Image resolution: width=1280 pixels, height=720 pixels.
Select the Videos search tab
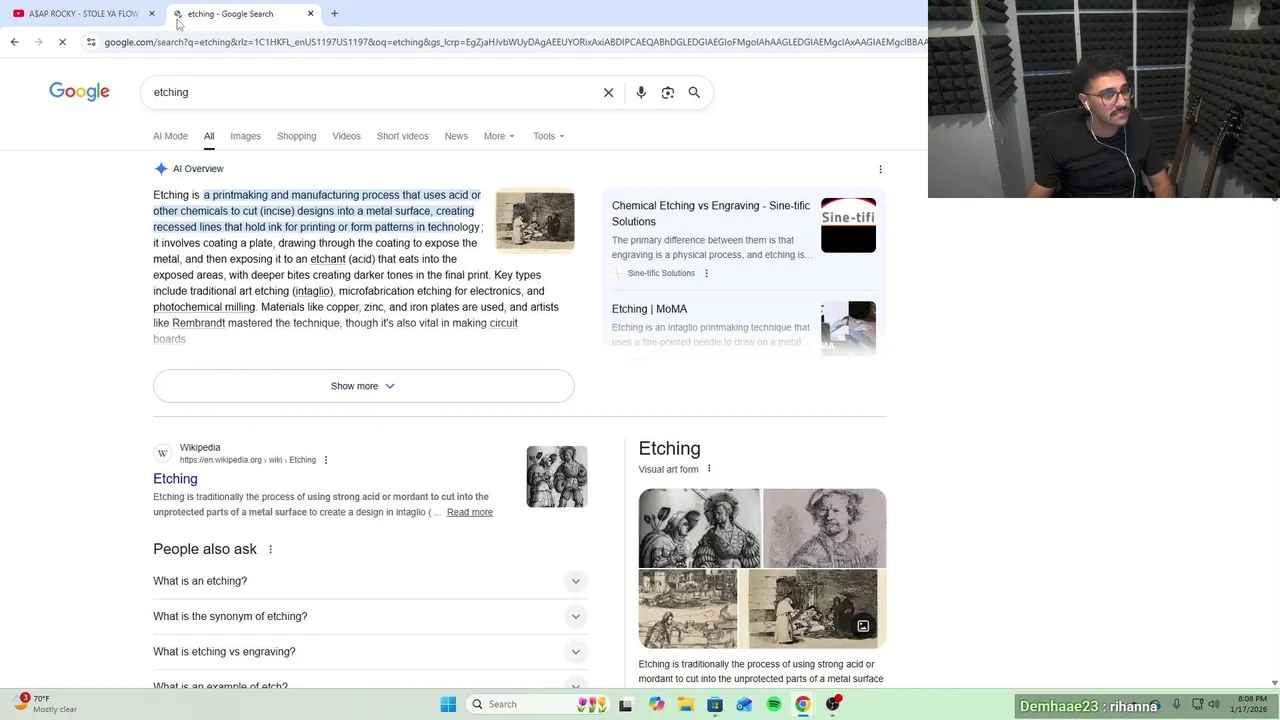point(346,136)
